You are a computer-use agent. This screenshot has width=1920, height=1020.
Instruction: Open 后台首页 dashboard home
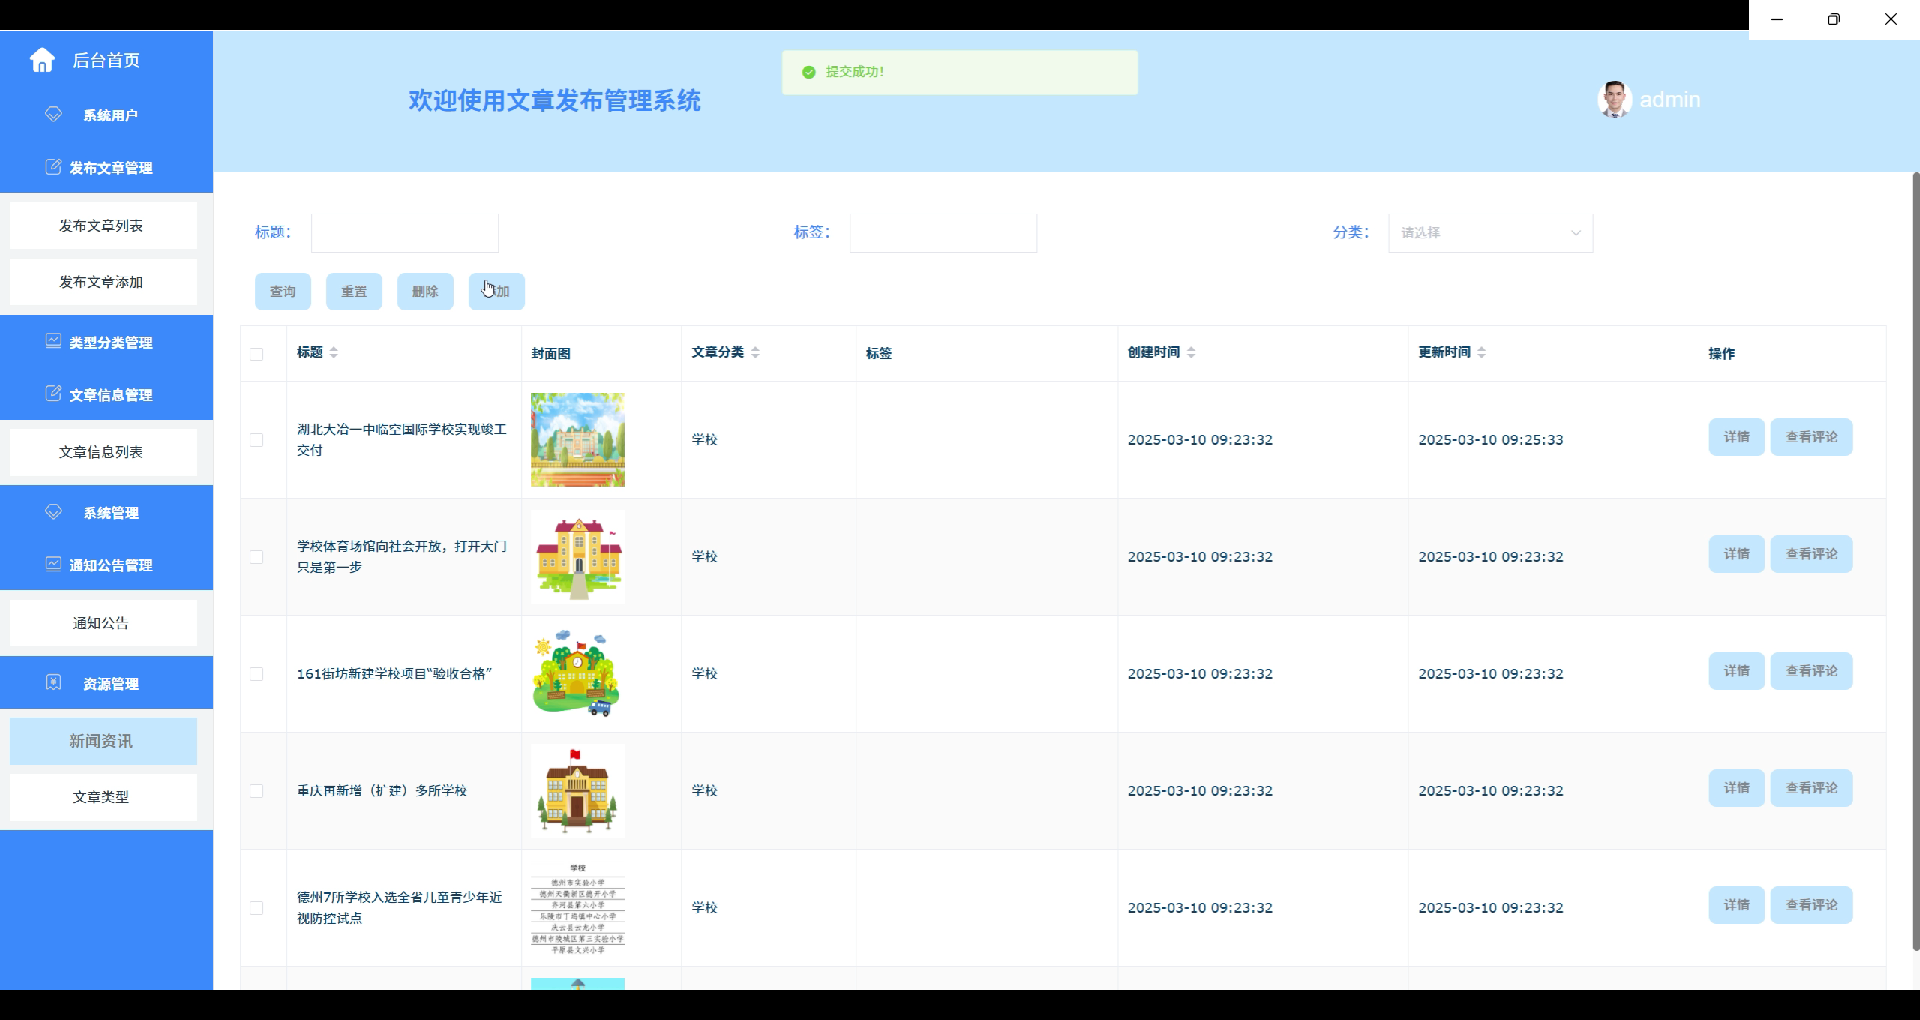(x=106, y=60)
